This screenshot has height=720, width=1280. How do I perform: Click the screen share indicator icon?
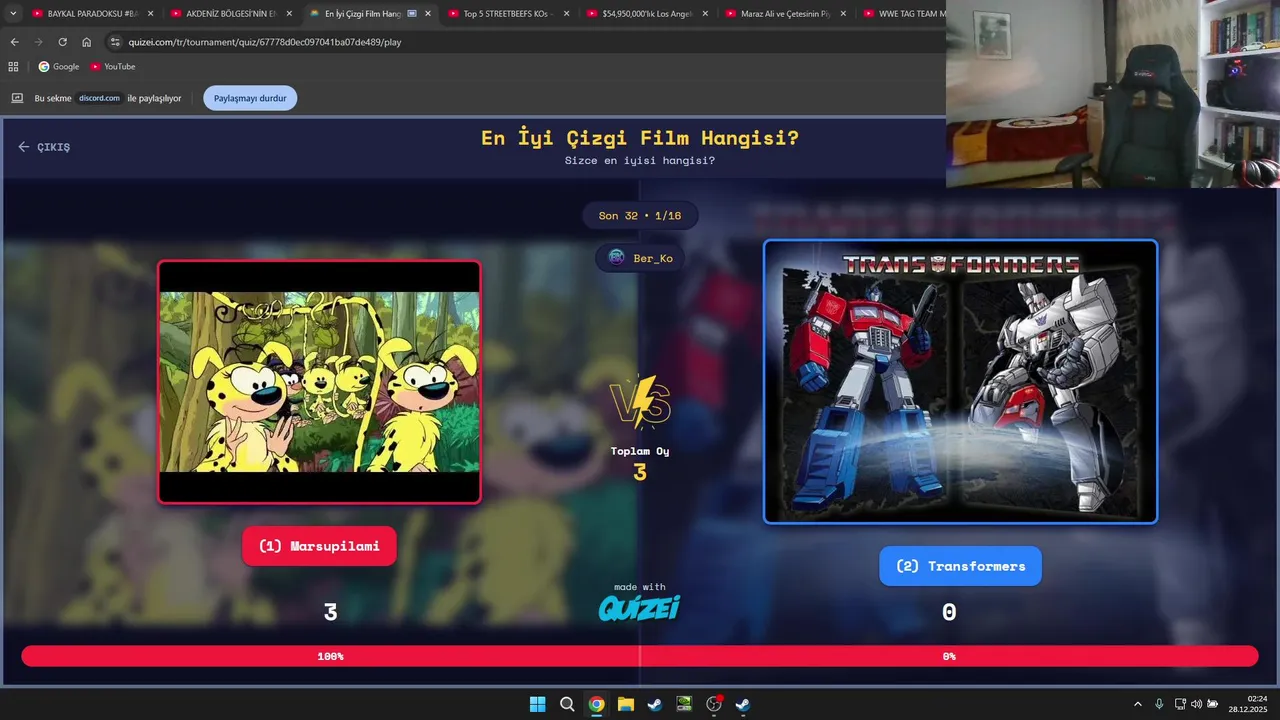click(17, 98)
